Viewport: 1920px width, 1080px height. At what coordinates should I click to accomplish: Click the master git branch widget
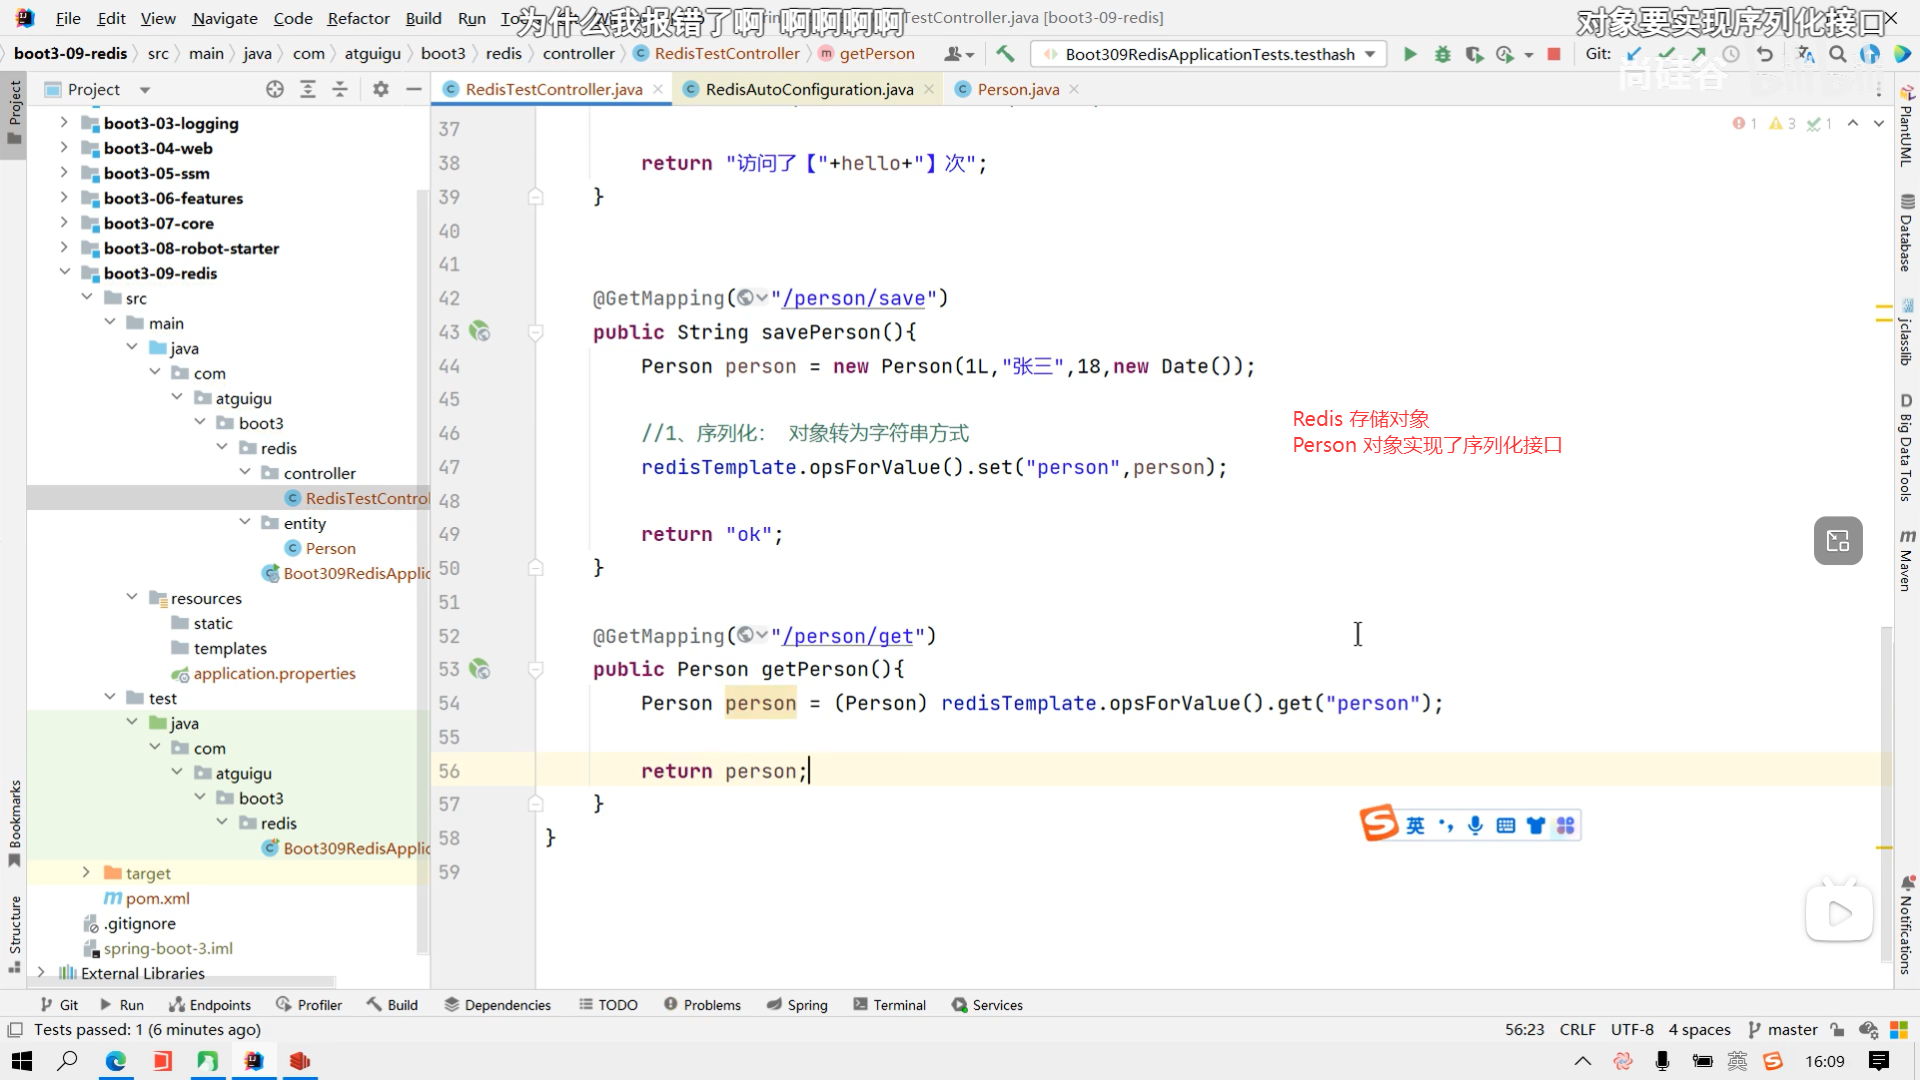click(x=1782, y=1029)
